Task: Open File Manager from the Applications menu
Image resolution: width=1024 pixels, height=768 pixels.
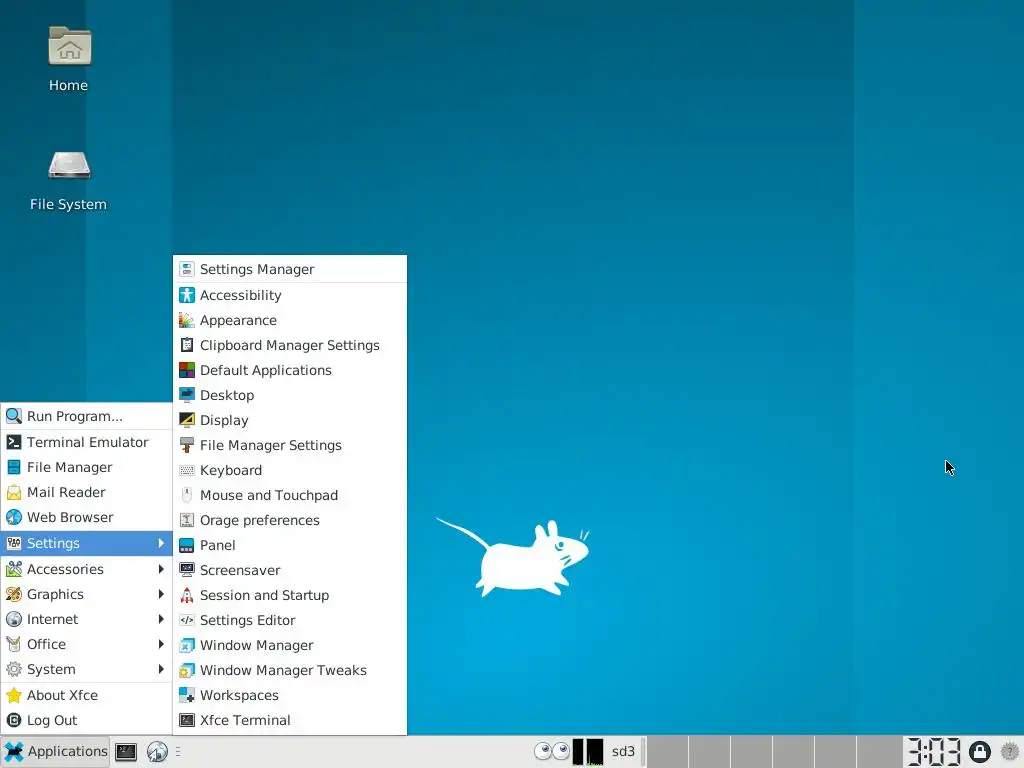Action: (x=86, y=467)
